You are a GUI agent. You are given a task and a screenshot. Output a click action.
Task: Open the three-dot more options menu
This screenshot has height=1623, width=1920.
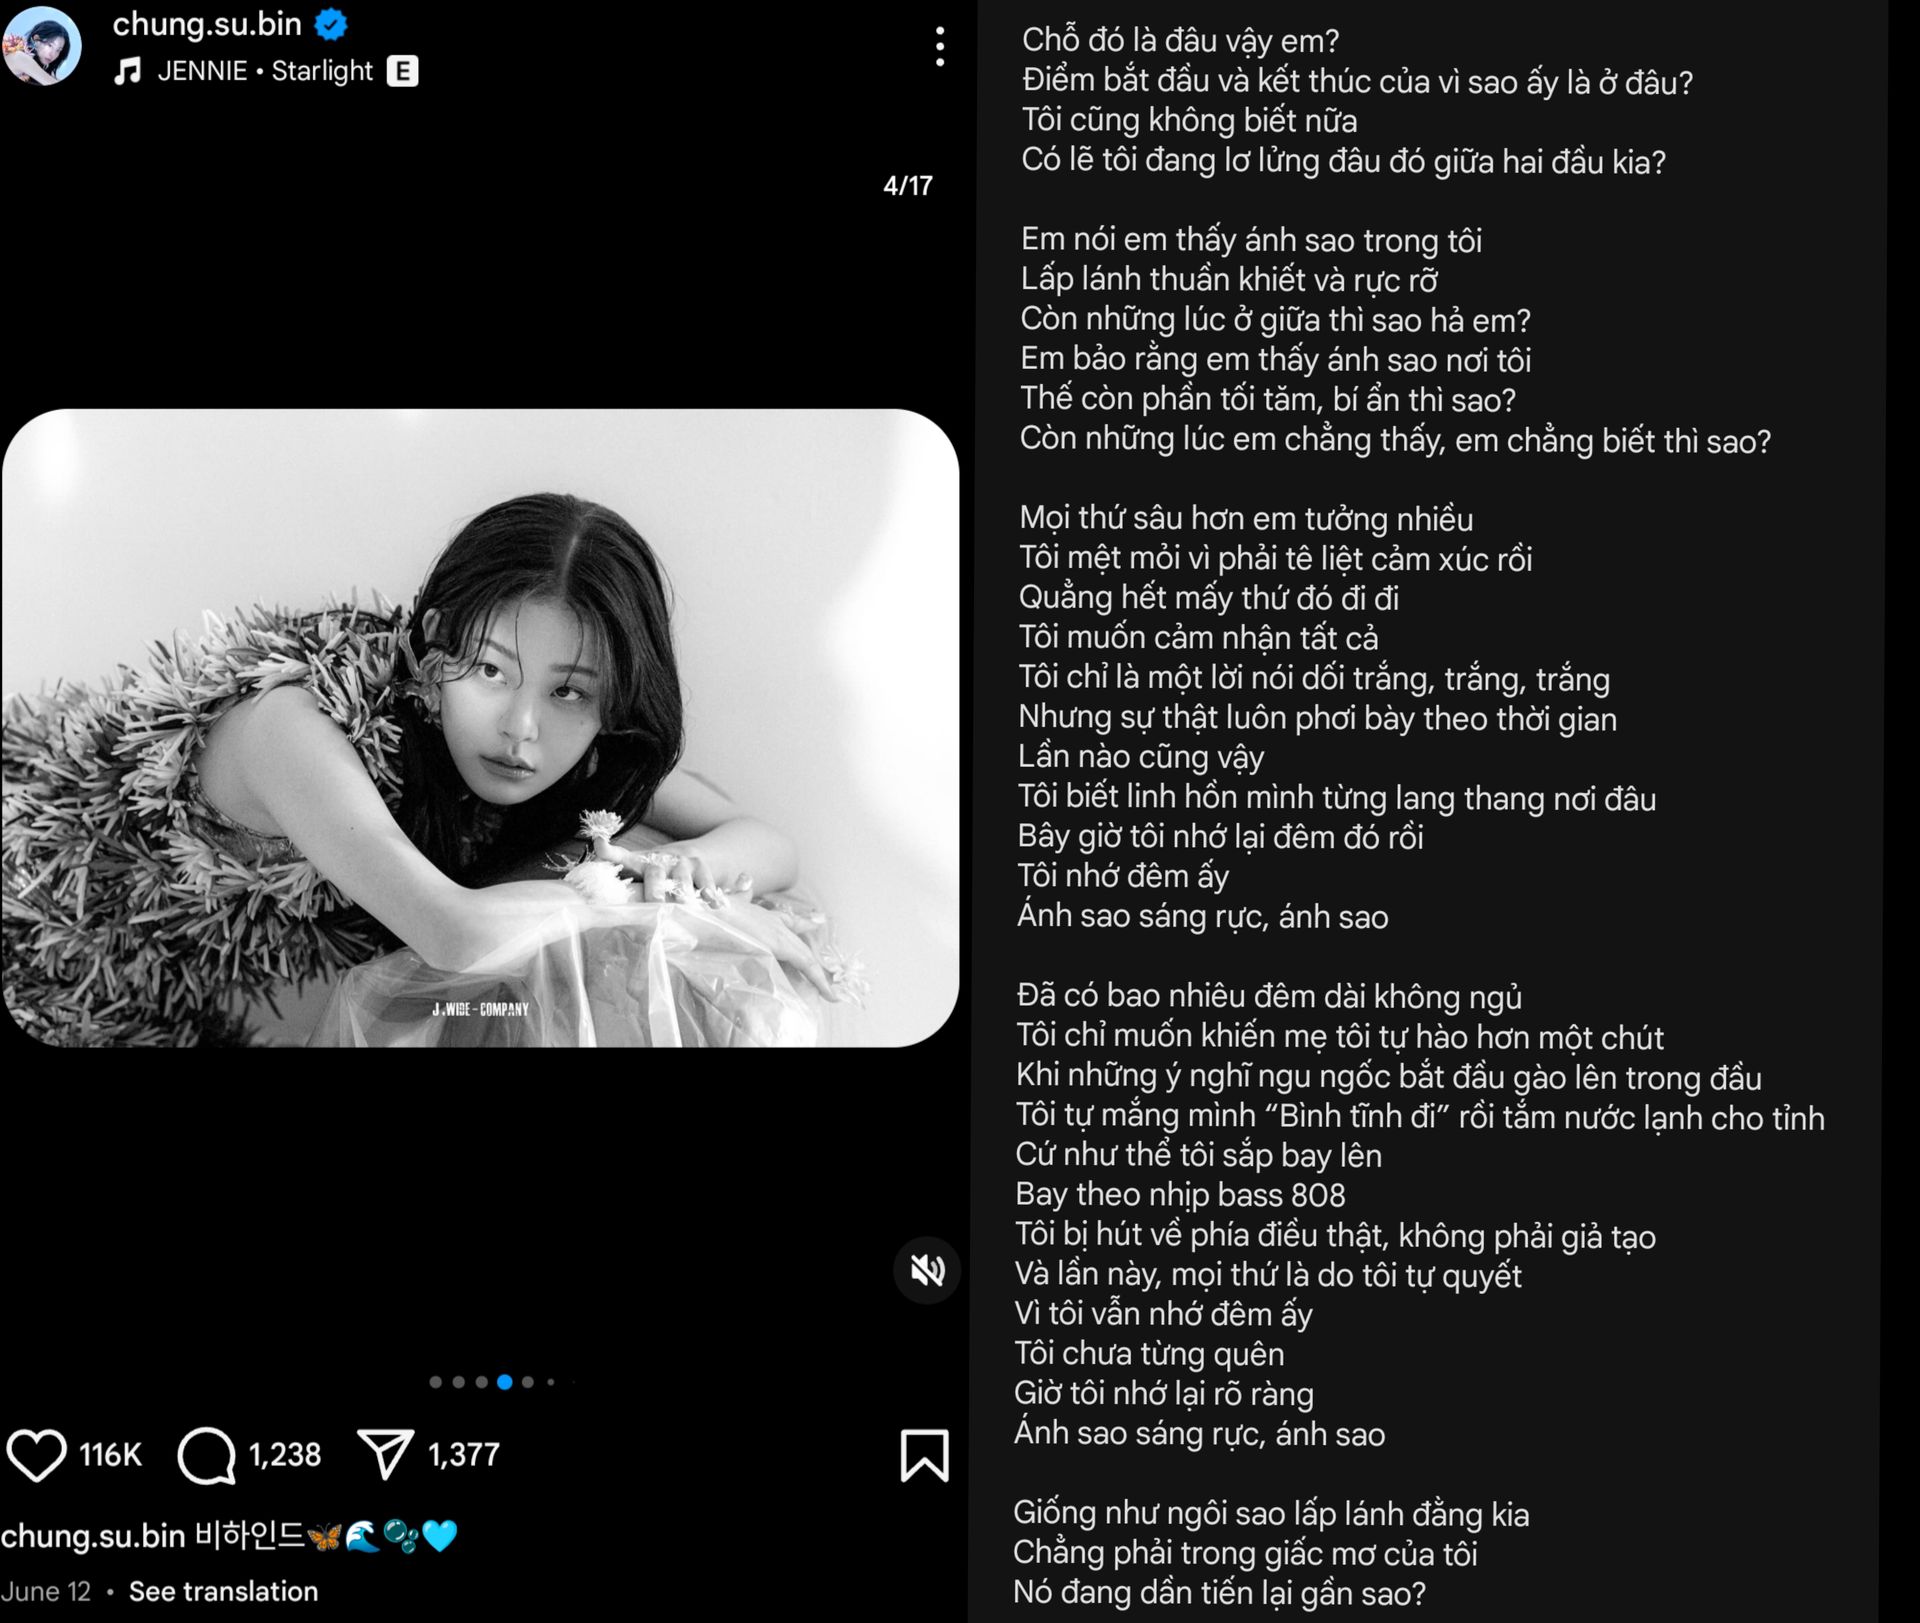[x=940, y=47]
